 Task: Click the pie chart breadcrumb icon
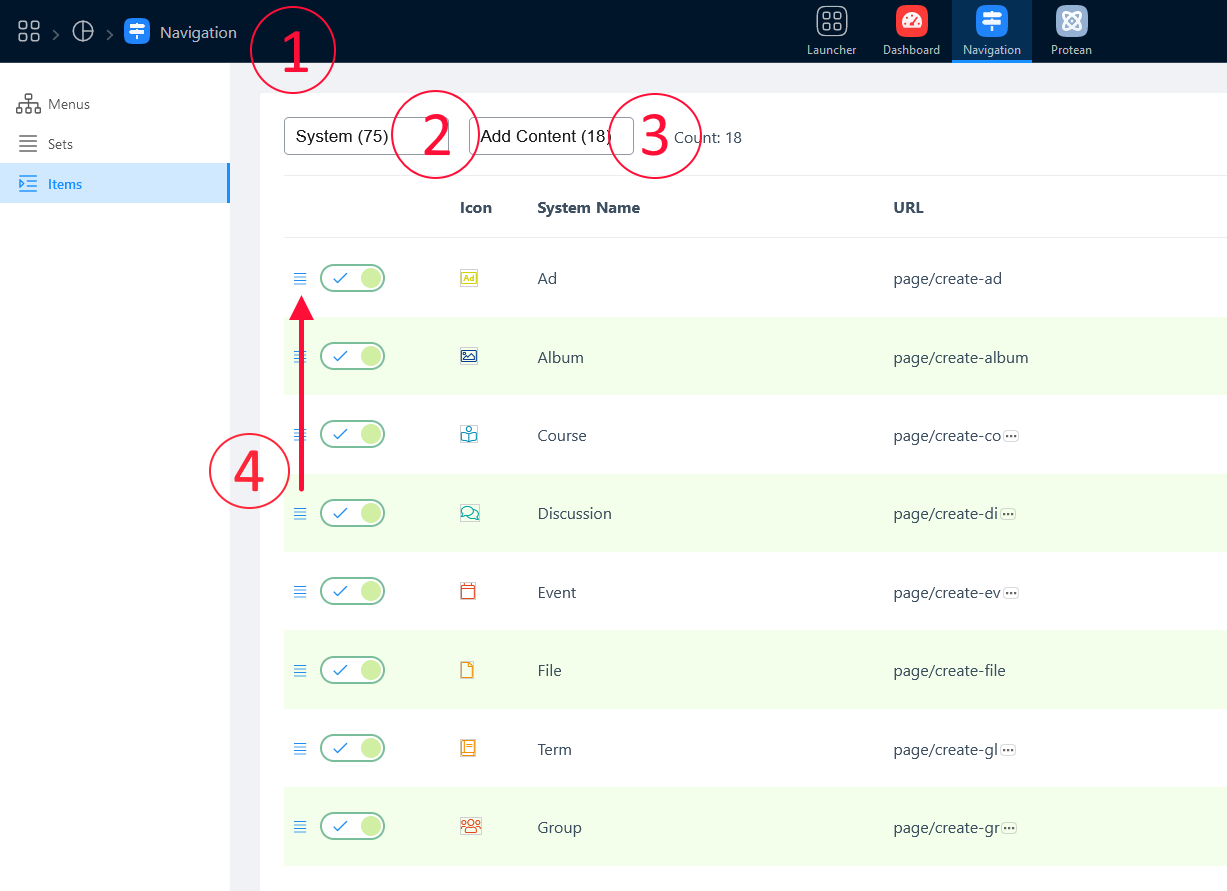(83, 32)
